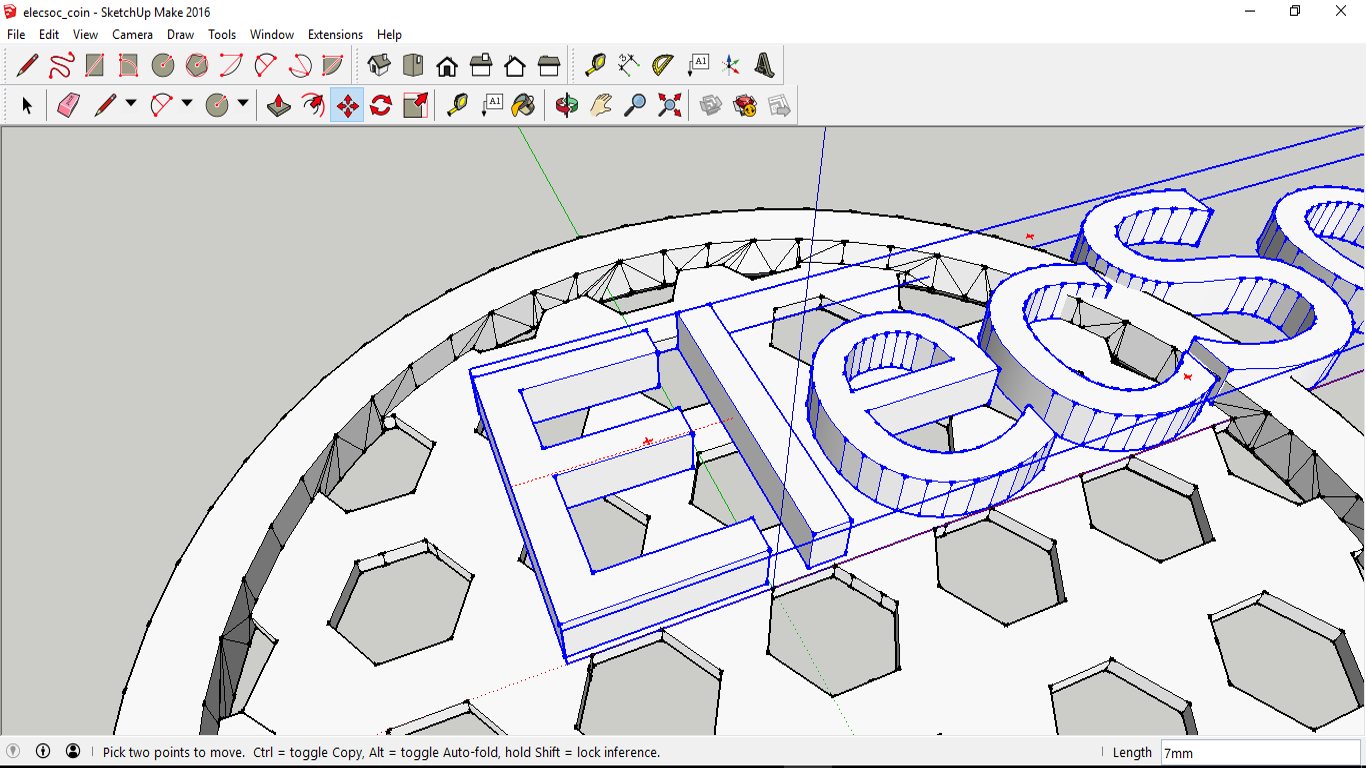Switch to Back view
1366x768 pixels.
(515, 66)
